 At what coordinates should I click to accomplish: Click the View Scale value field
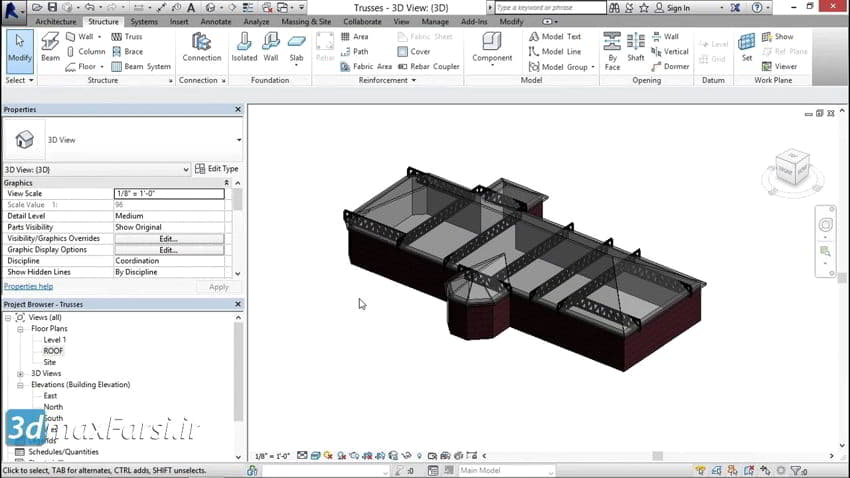point(168,194)
